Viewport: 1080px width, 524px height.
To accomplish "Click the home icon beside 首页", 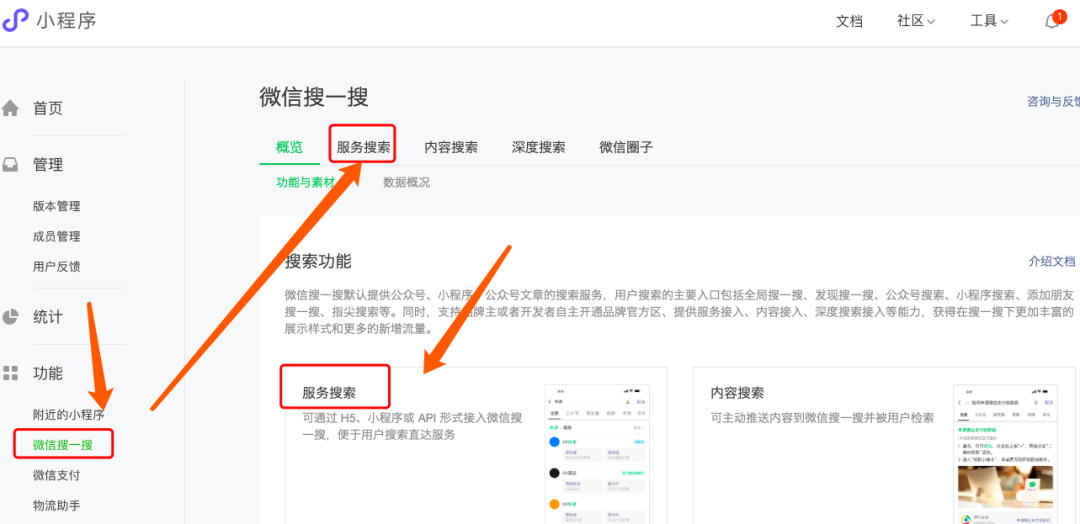I will (10, 108).
